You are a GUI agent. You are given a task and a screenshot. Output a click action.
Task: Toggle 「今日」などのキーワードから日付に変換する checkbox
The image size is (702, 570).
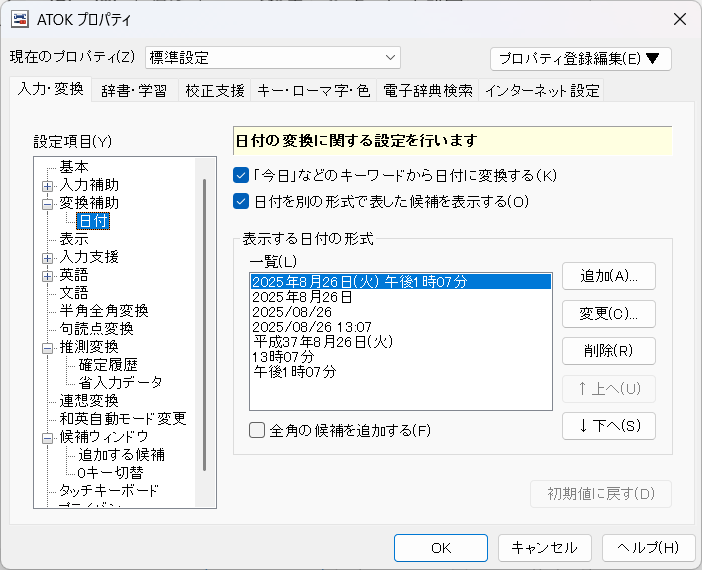(241, 175)
